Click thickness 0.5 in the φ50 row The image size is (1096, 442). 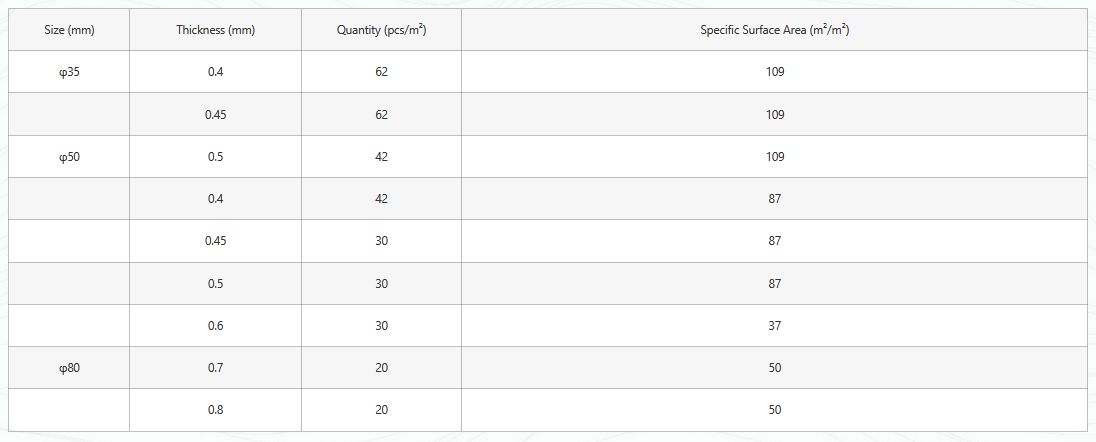(x=215, y=157)
